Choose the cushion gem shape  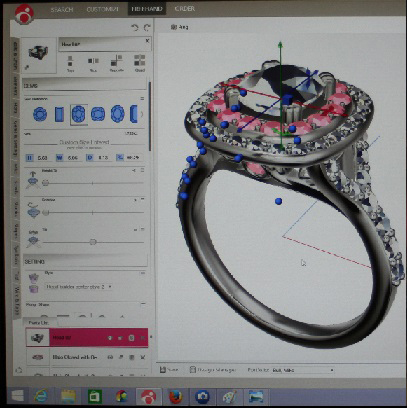98,114
